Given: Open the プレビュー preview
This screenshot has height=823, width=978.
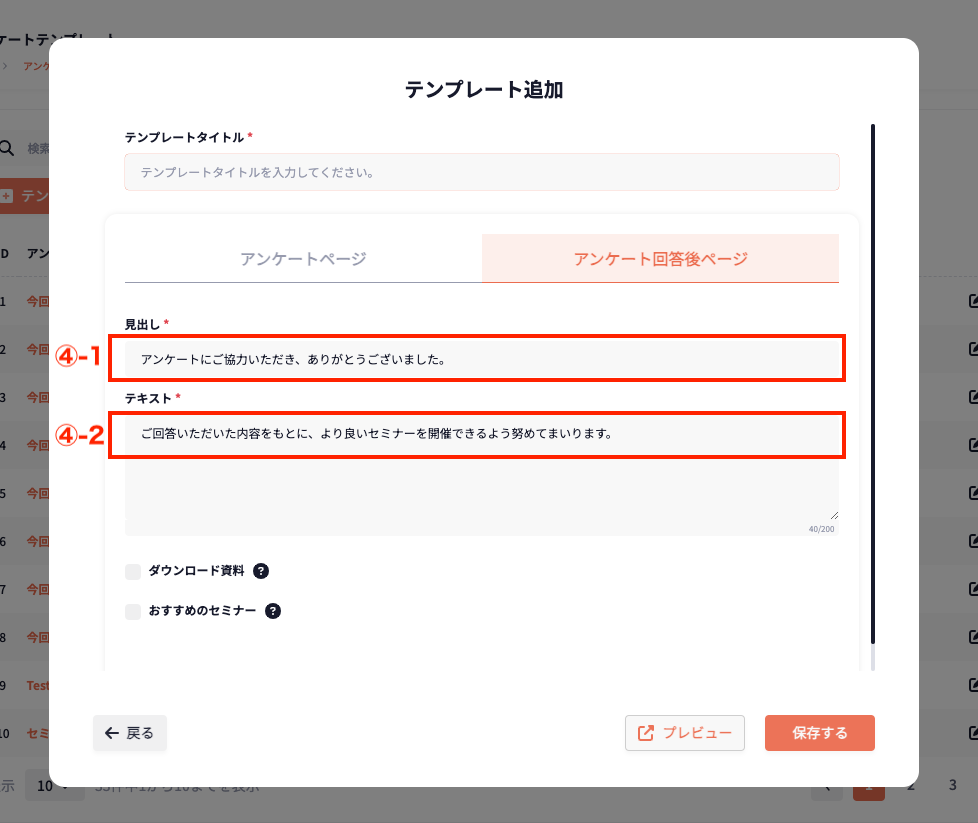Looking at the screenshot, I should pyautogui.click(x=684, y=733).
